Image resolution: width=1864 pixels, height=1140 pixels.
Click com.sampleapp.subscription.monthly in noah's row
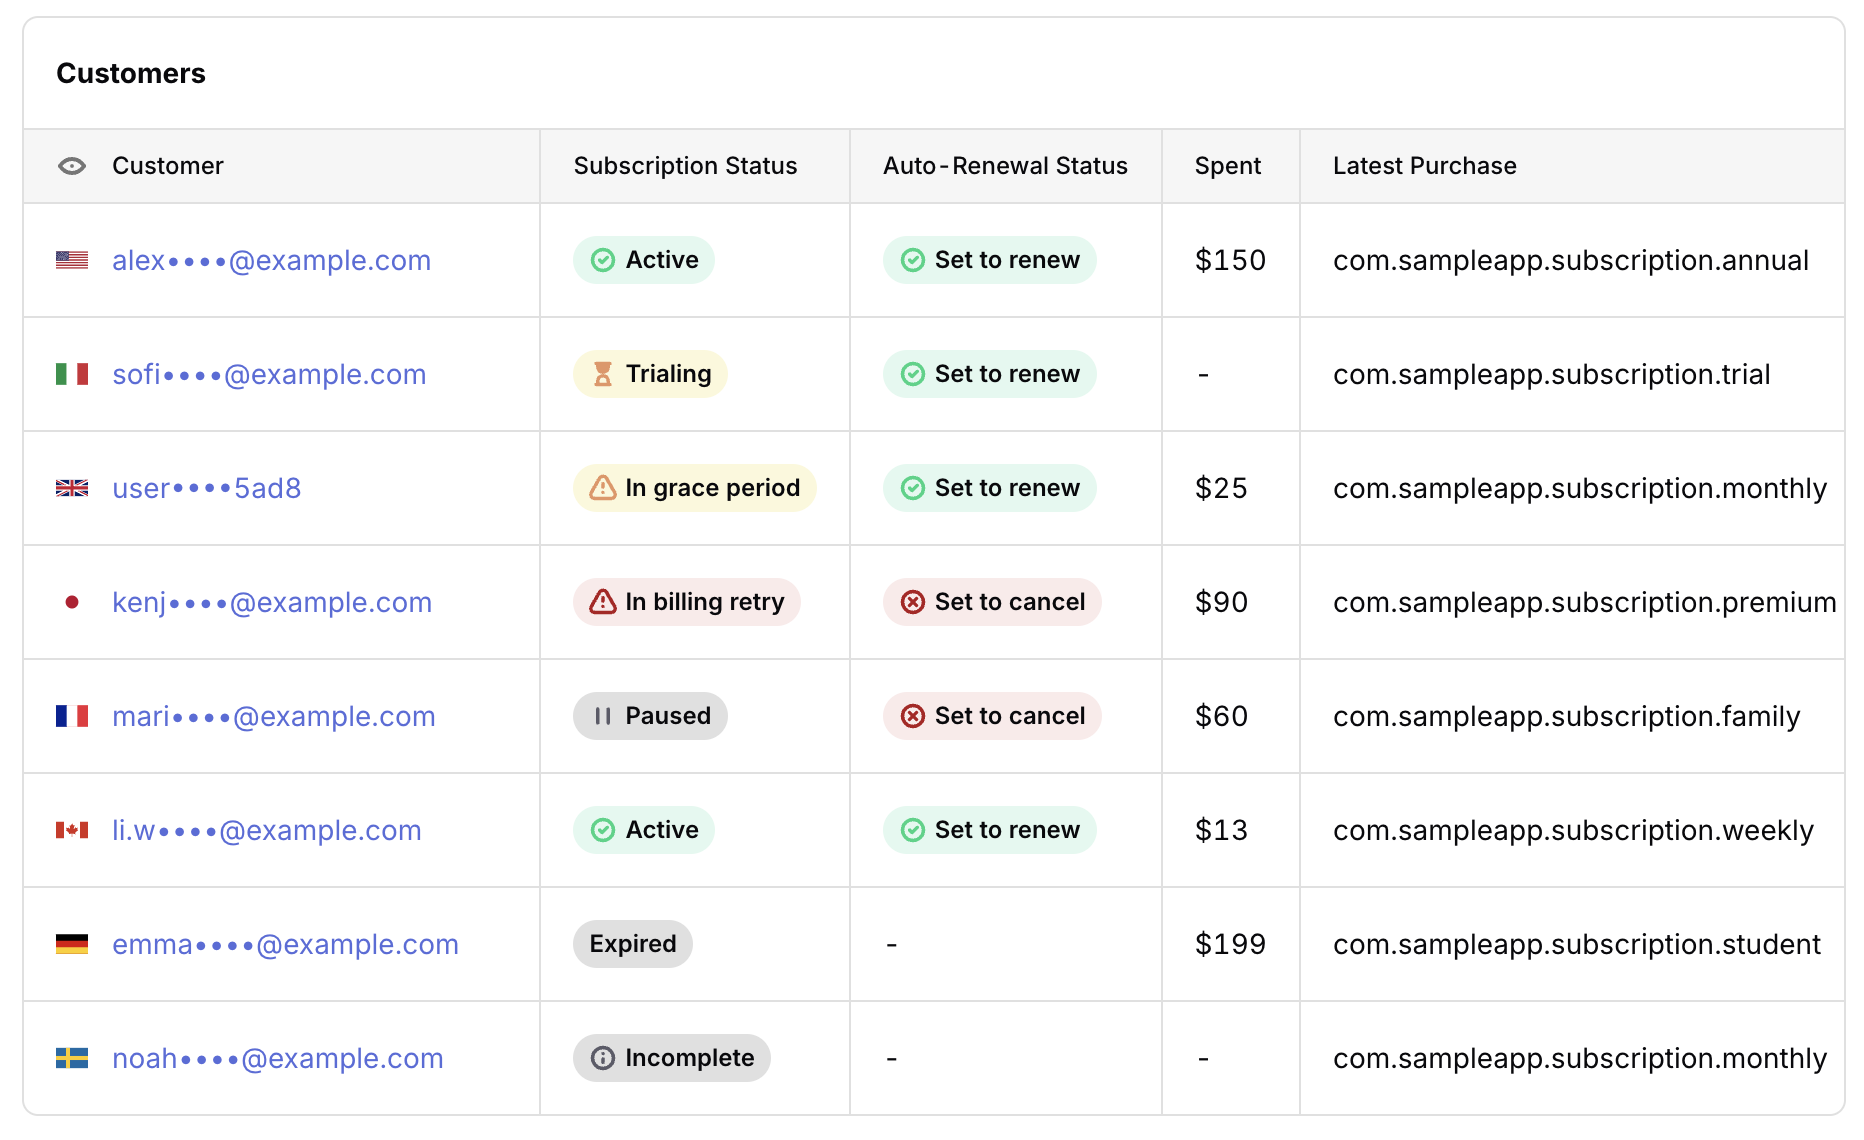click(1580, 1058)
